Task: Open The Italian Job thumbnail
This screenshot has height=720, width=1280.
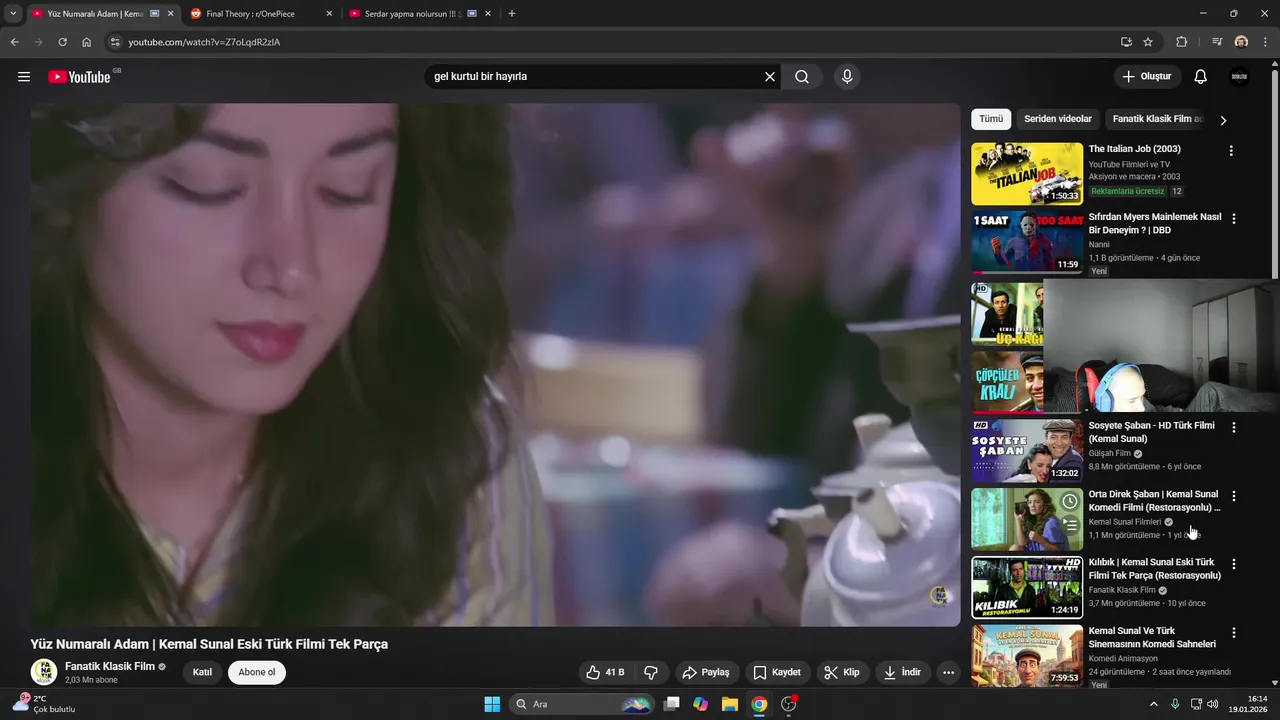Action: (x=1027, y=174)
